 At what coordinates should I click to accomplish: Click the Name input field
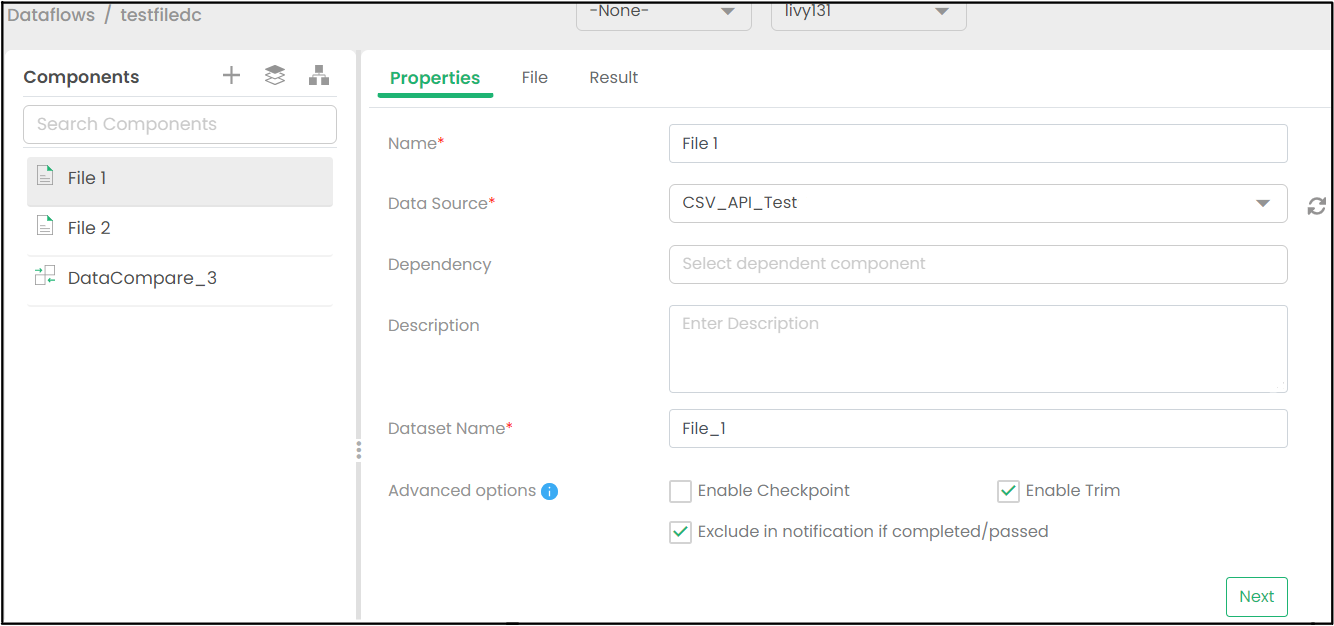978,143
